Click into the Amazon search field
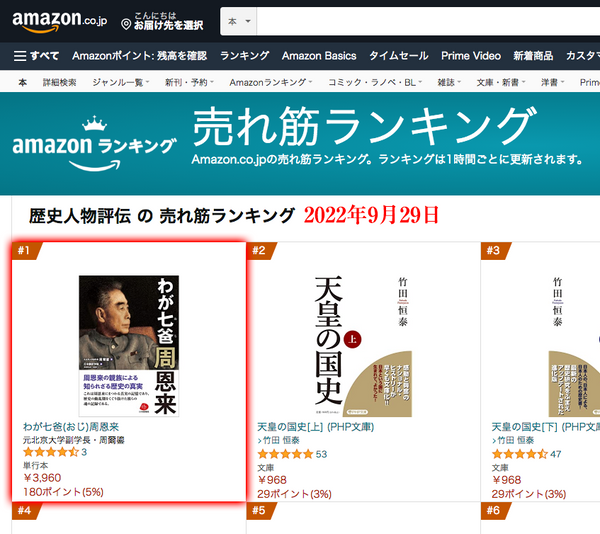The height and width of the screenshot is (534, 600). coord(428,21)
